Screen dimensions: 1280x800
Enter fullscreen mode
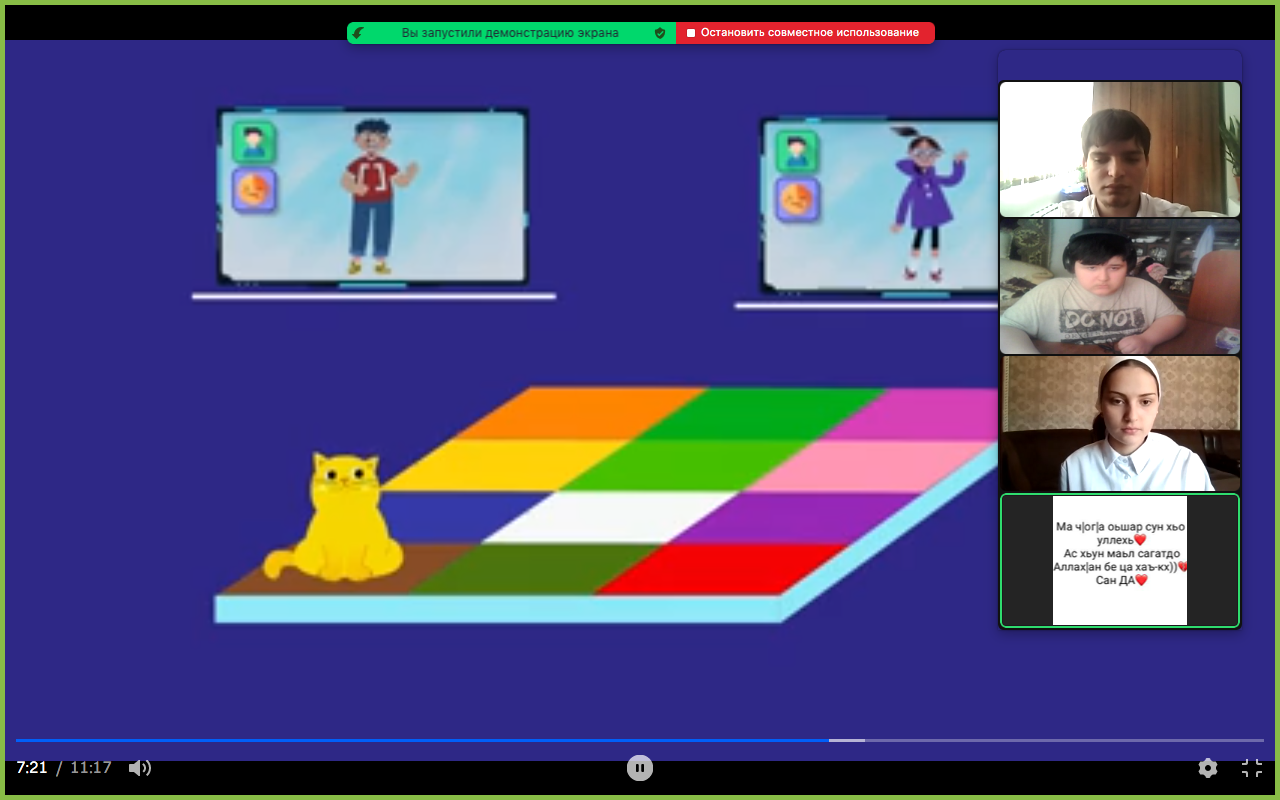1252,768
